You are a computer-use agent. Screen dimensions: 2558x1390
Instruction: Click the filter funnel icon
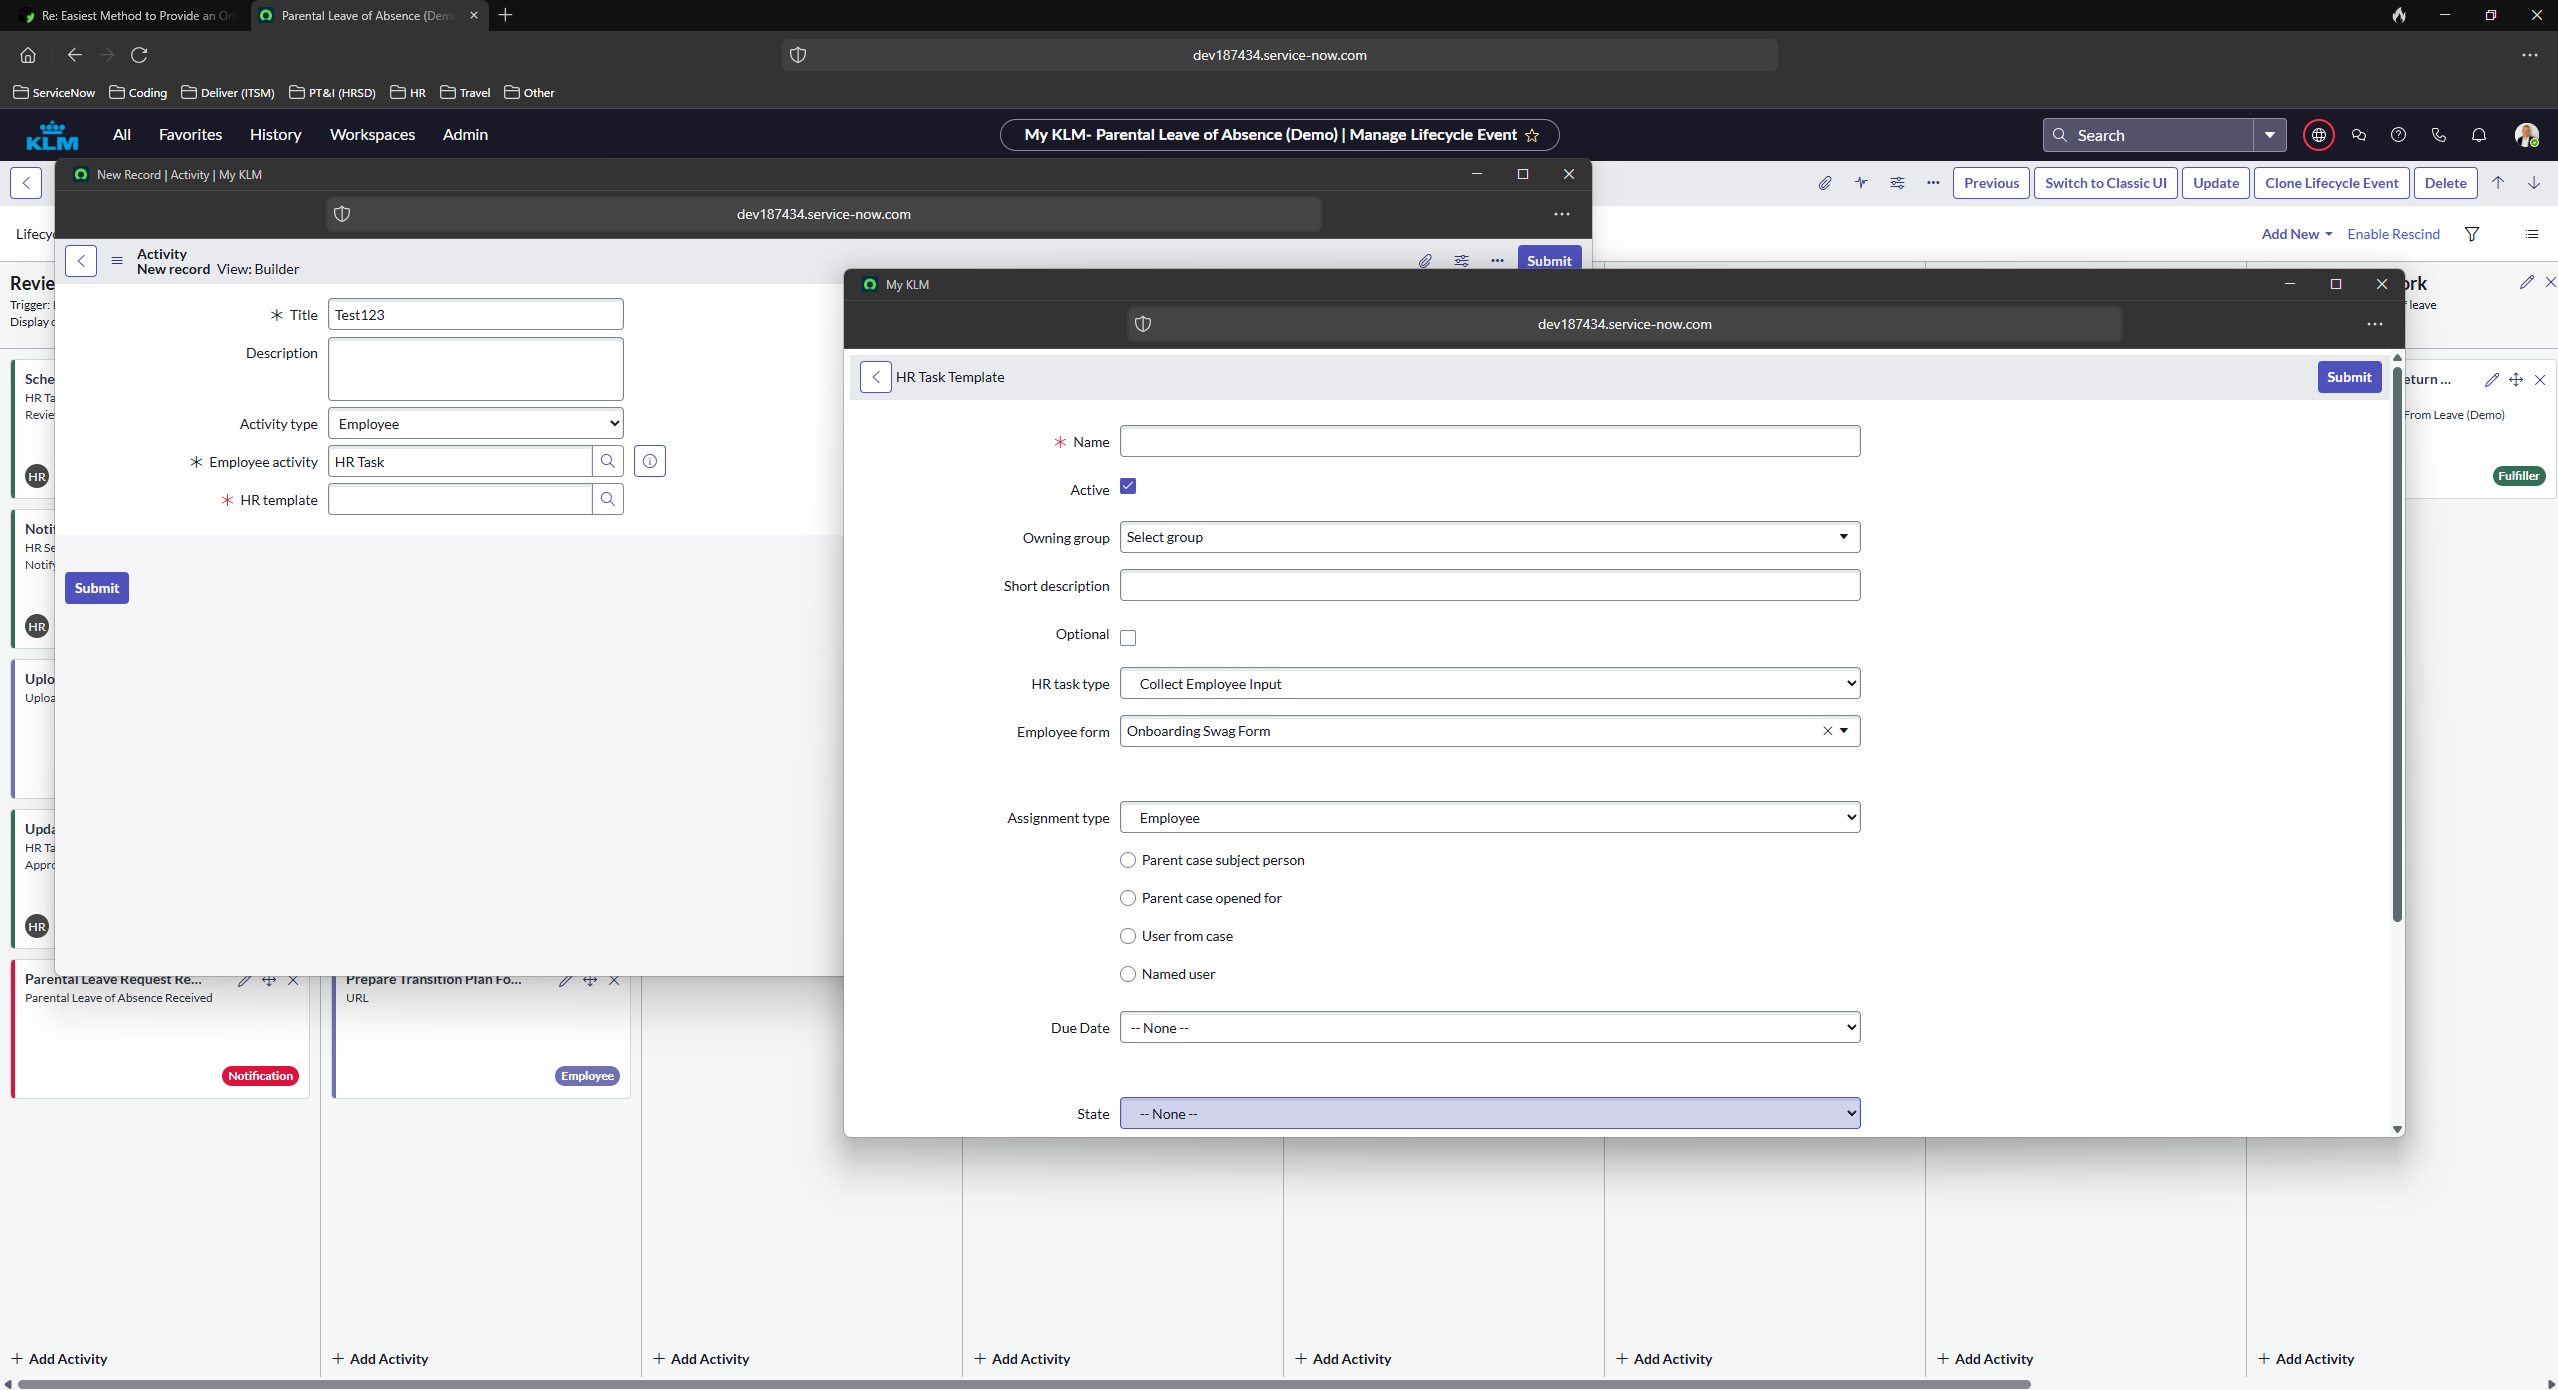pyautogui.click(x=2472, y=234)
